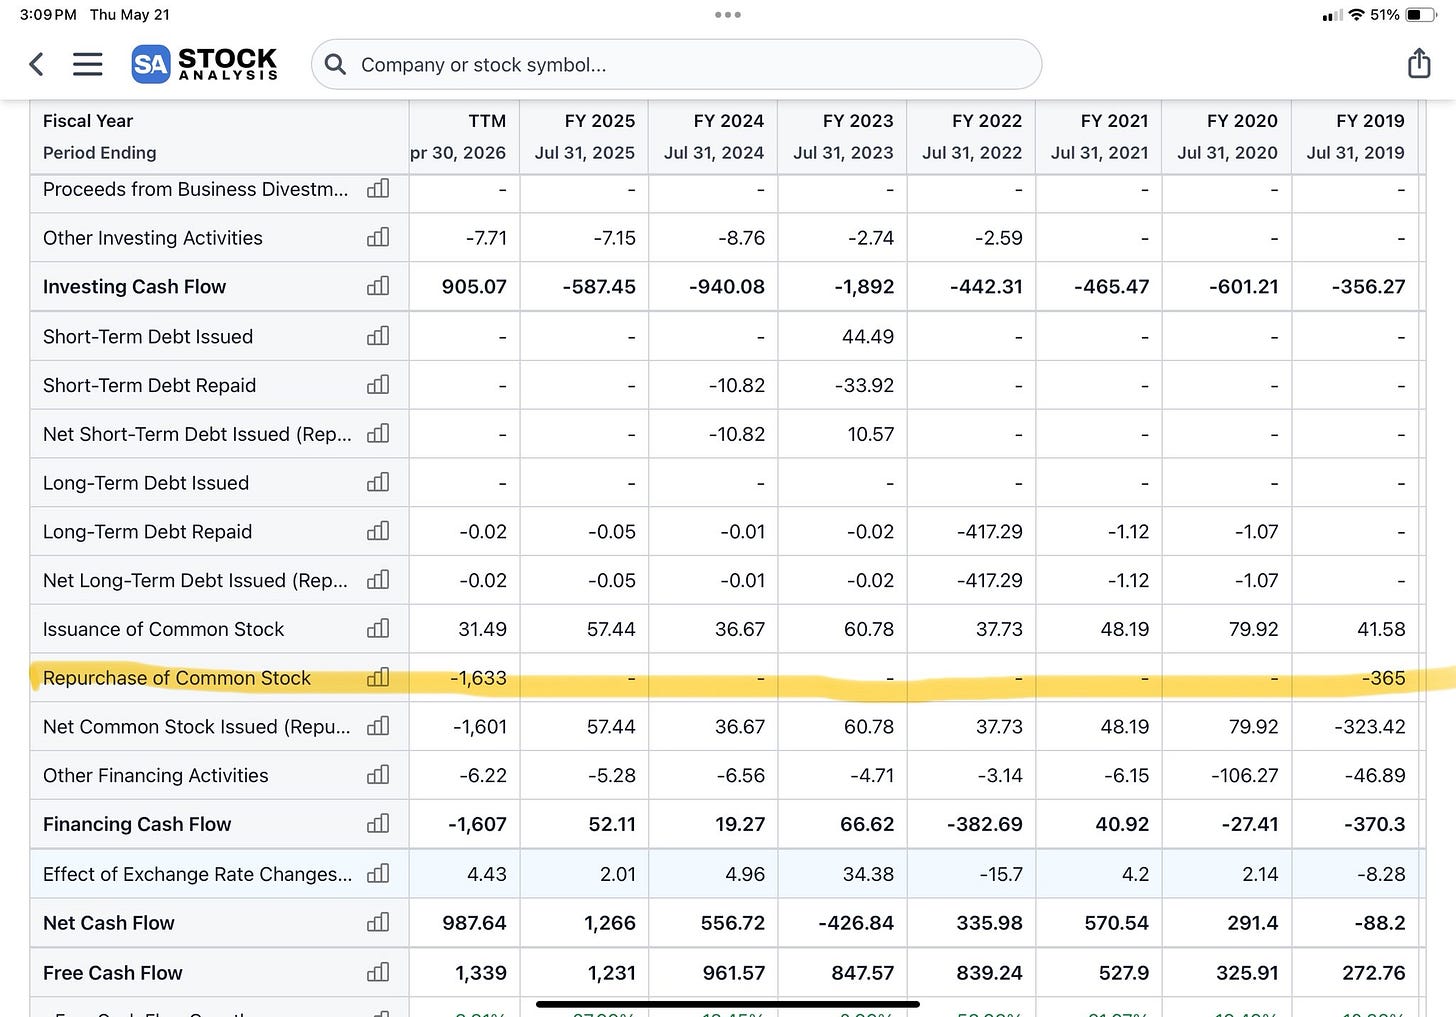
Task: Tap the Net Common Stock Issued row label
Action: tap(196, 727)
